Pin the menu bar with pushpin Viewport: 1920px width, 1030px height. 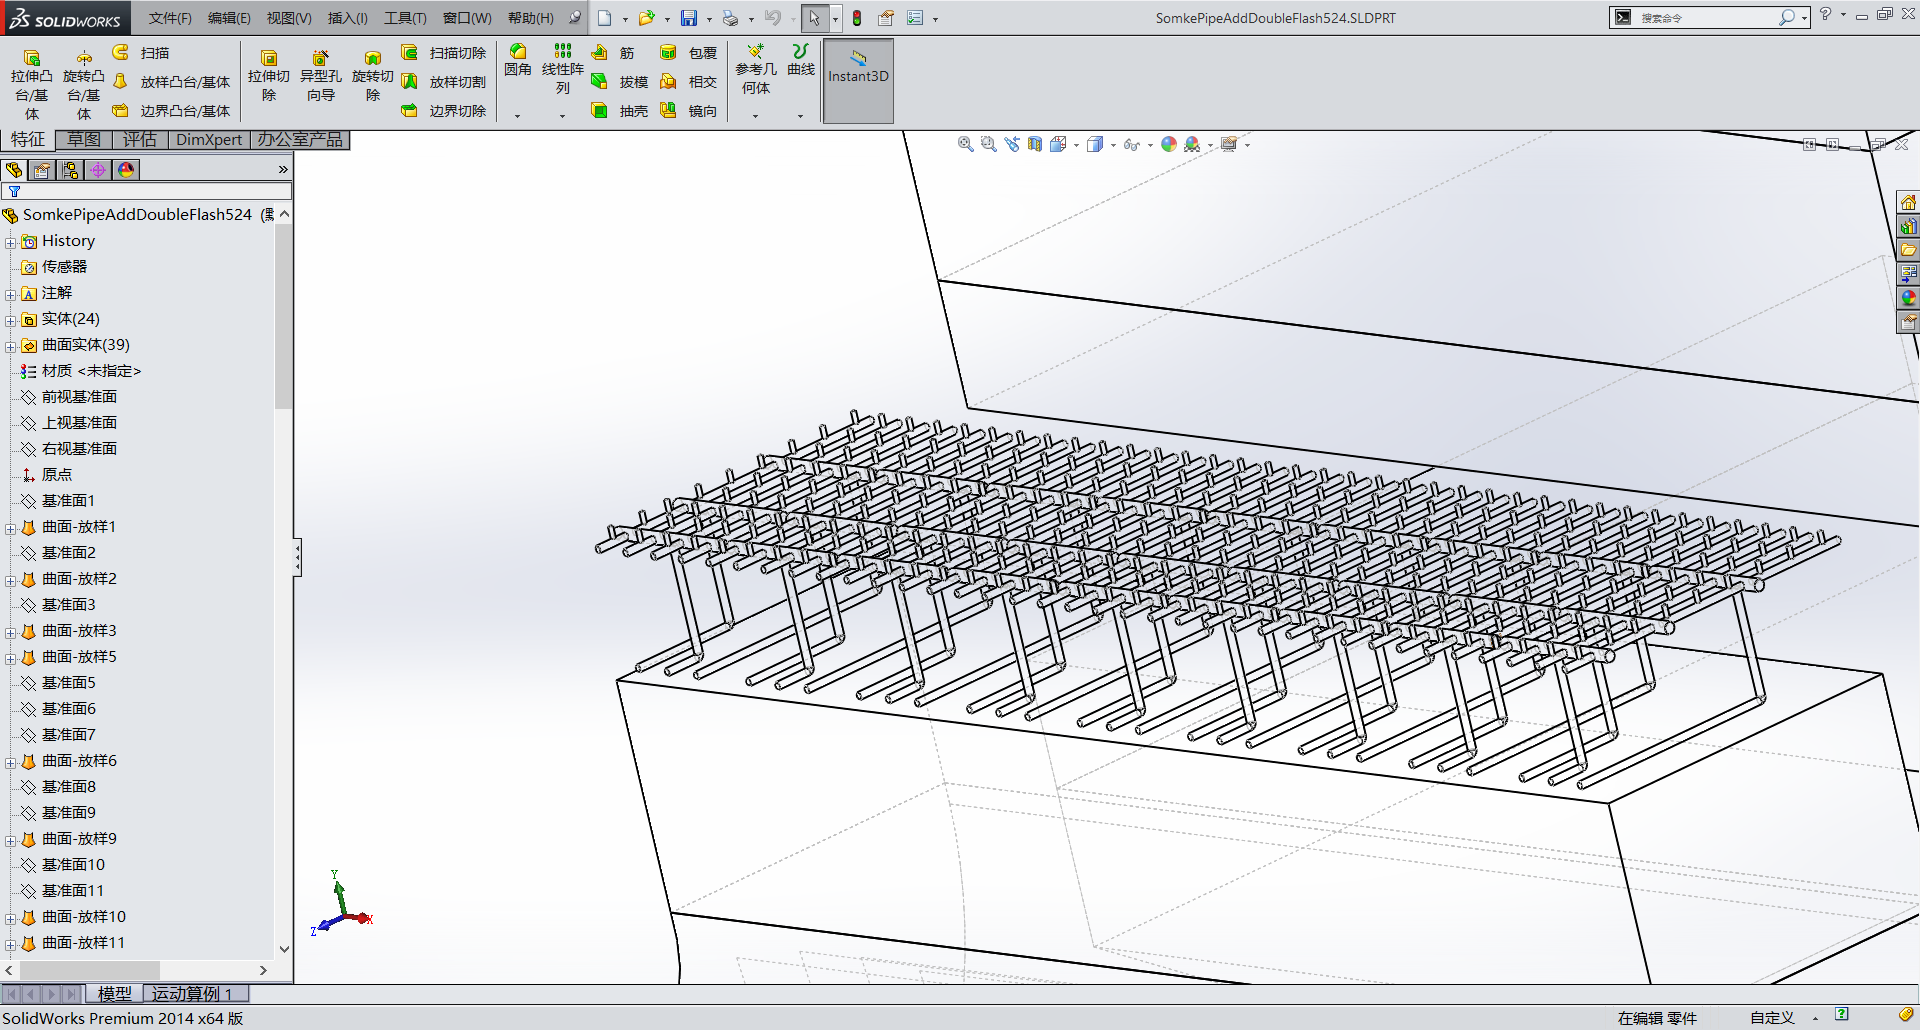pos(575,18)
